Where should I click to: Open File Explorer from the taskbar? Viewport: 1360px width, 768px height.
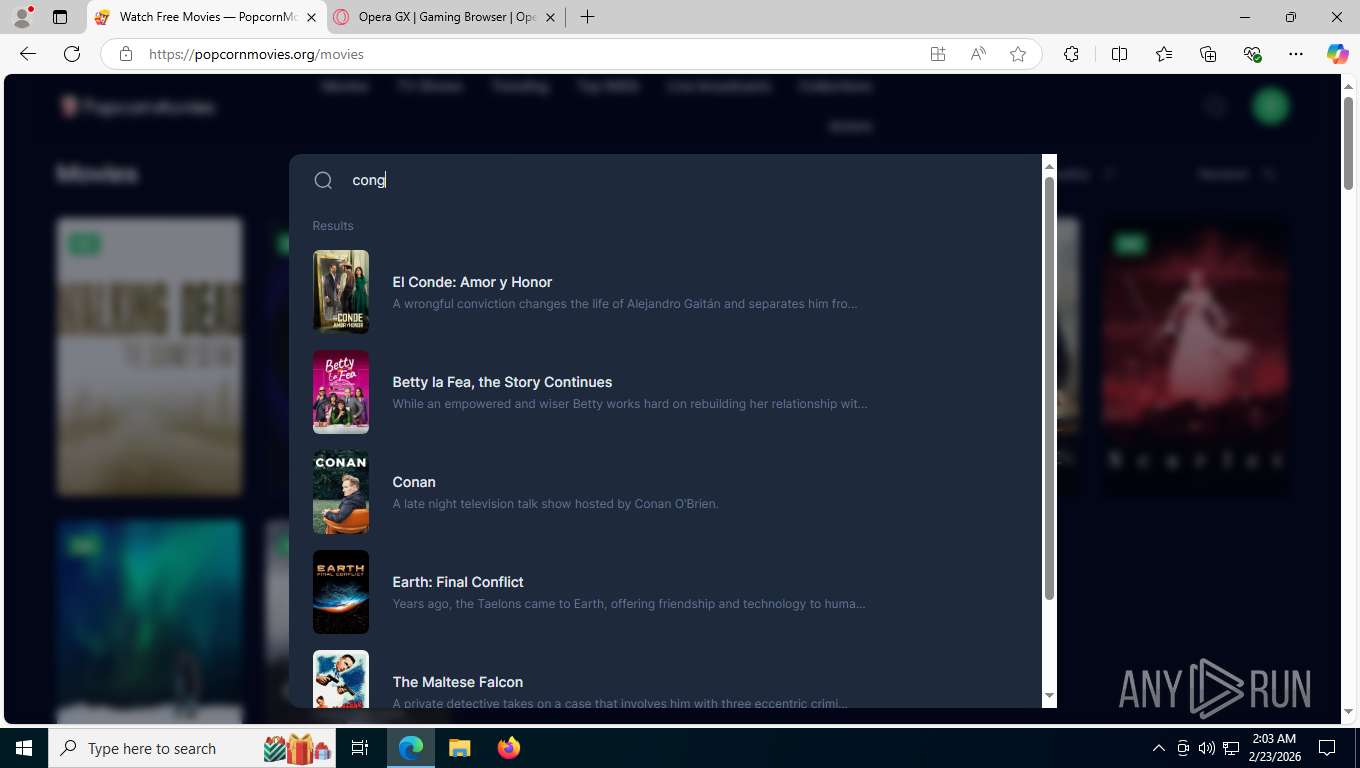coord(459,748)
